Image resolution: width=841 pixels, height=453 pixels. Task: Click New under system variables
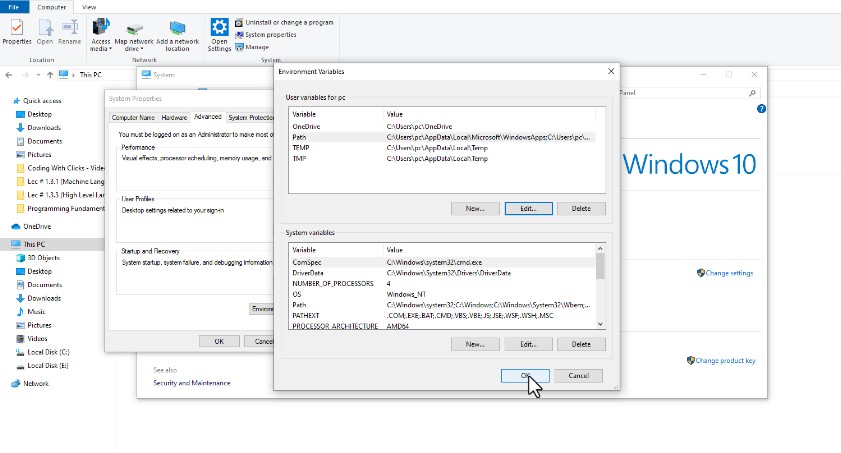point(475,344)
